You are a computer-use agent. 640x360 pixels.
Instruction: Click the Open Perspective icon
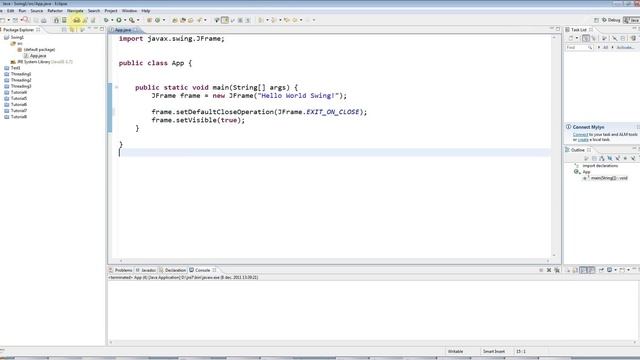pyautogui.click(x=596, y=20)
